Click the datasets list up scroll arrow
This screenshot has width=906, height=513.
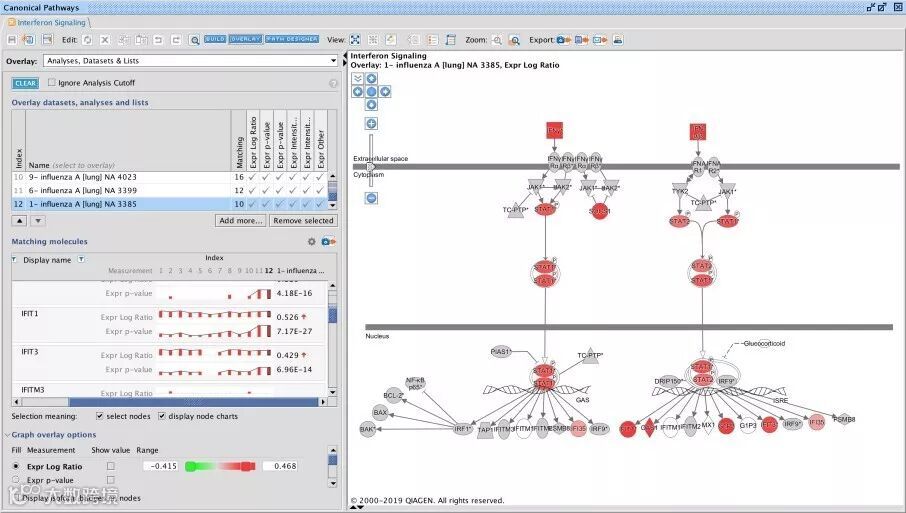(333, 175)
